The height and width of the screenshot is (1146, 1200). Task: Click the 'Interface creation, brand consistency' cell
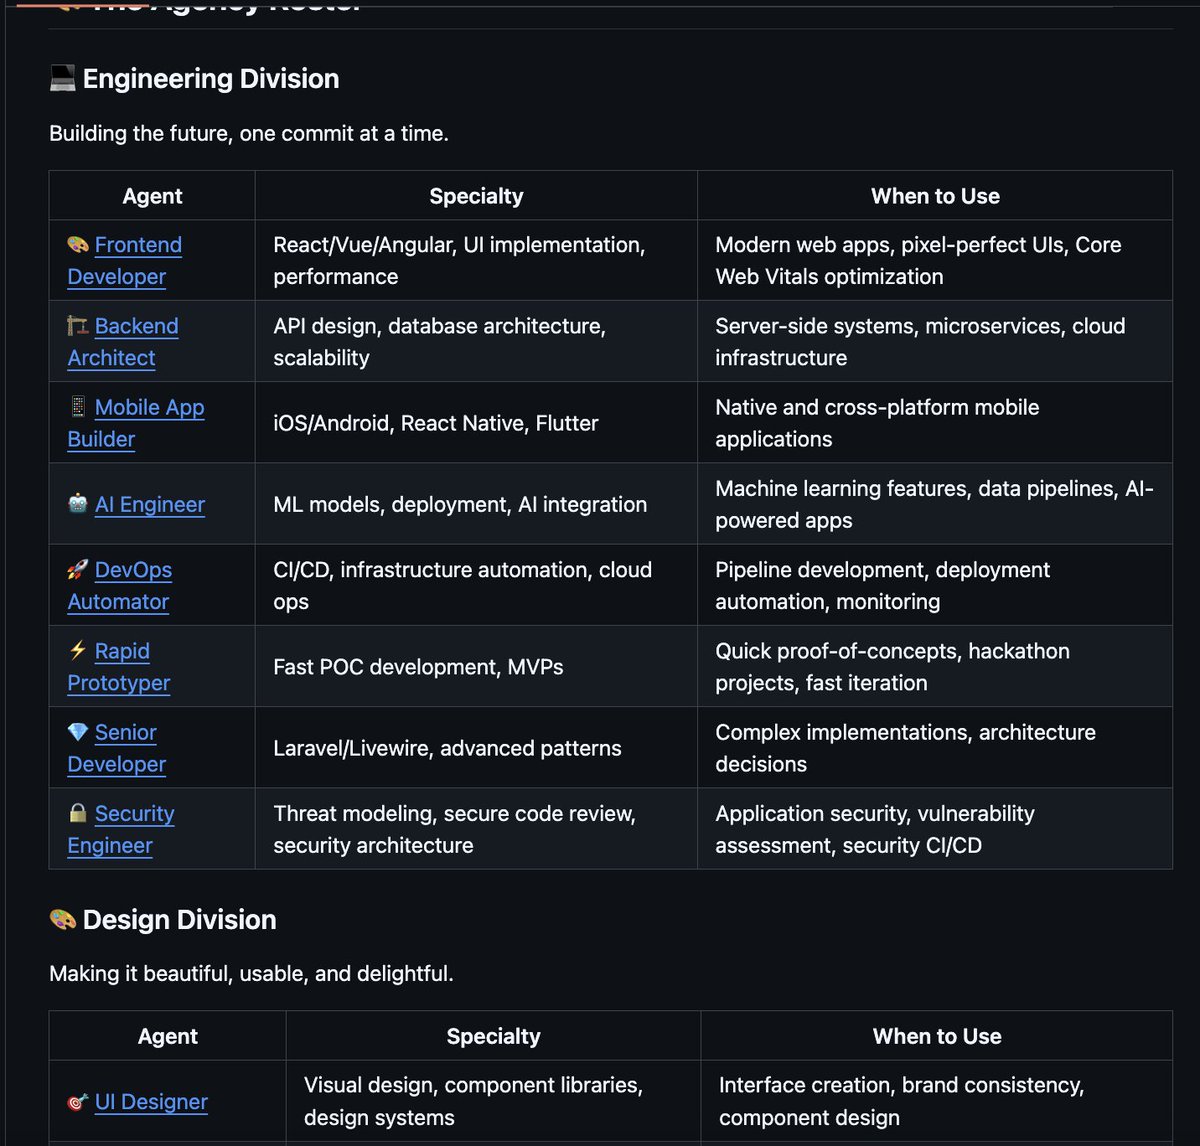[x=937, y=1101]
